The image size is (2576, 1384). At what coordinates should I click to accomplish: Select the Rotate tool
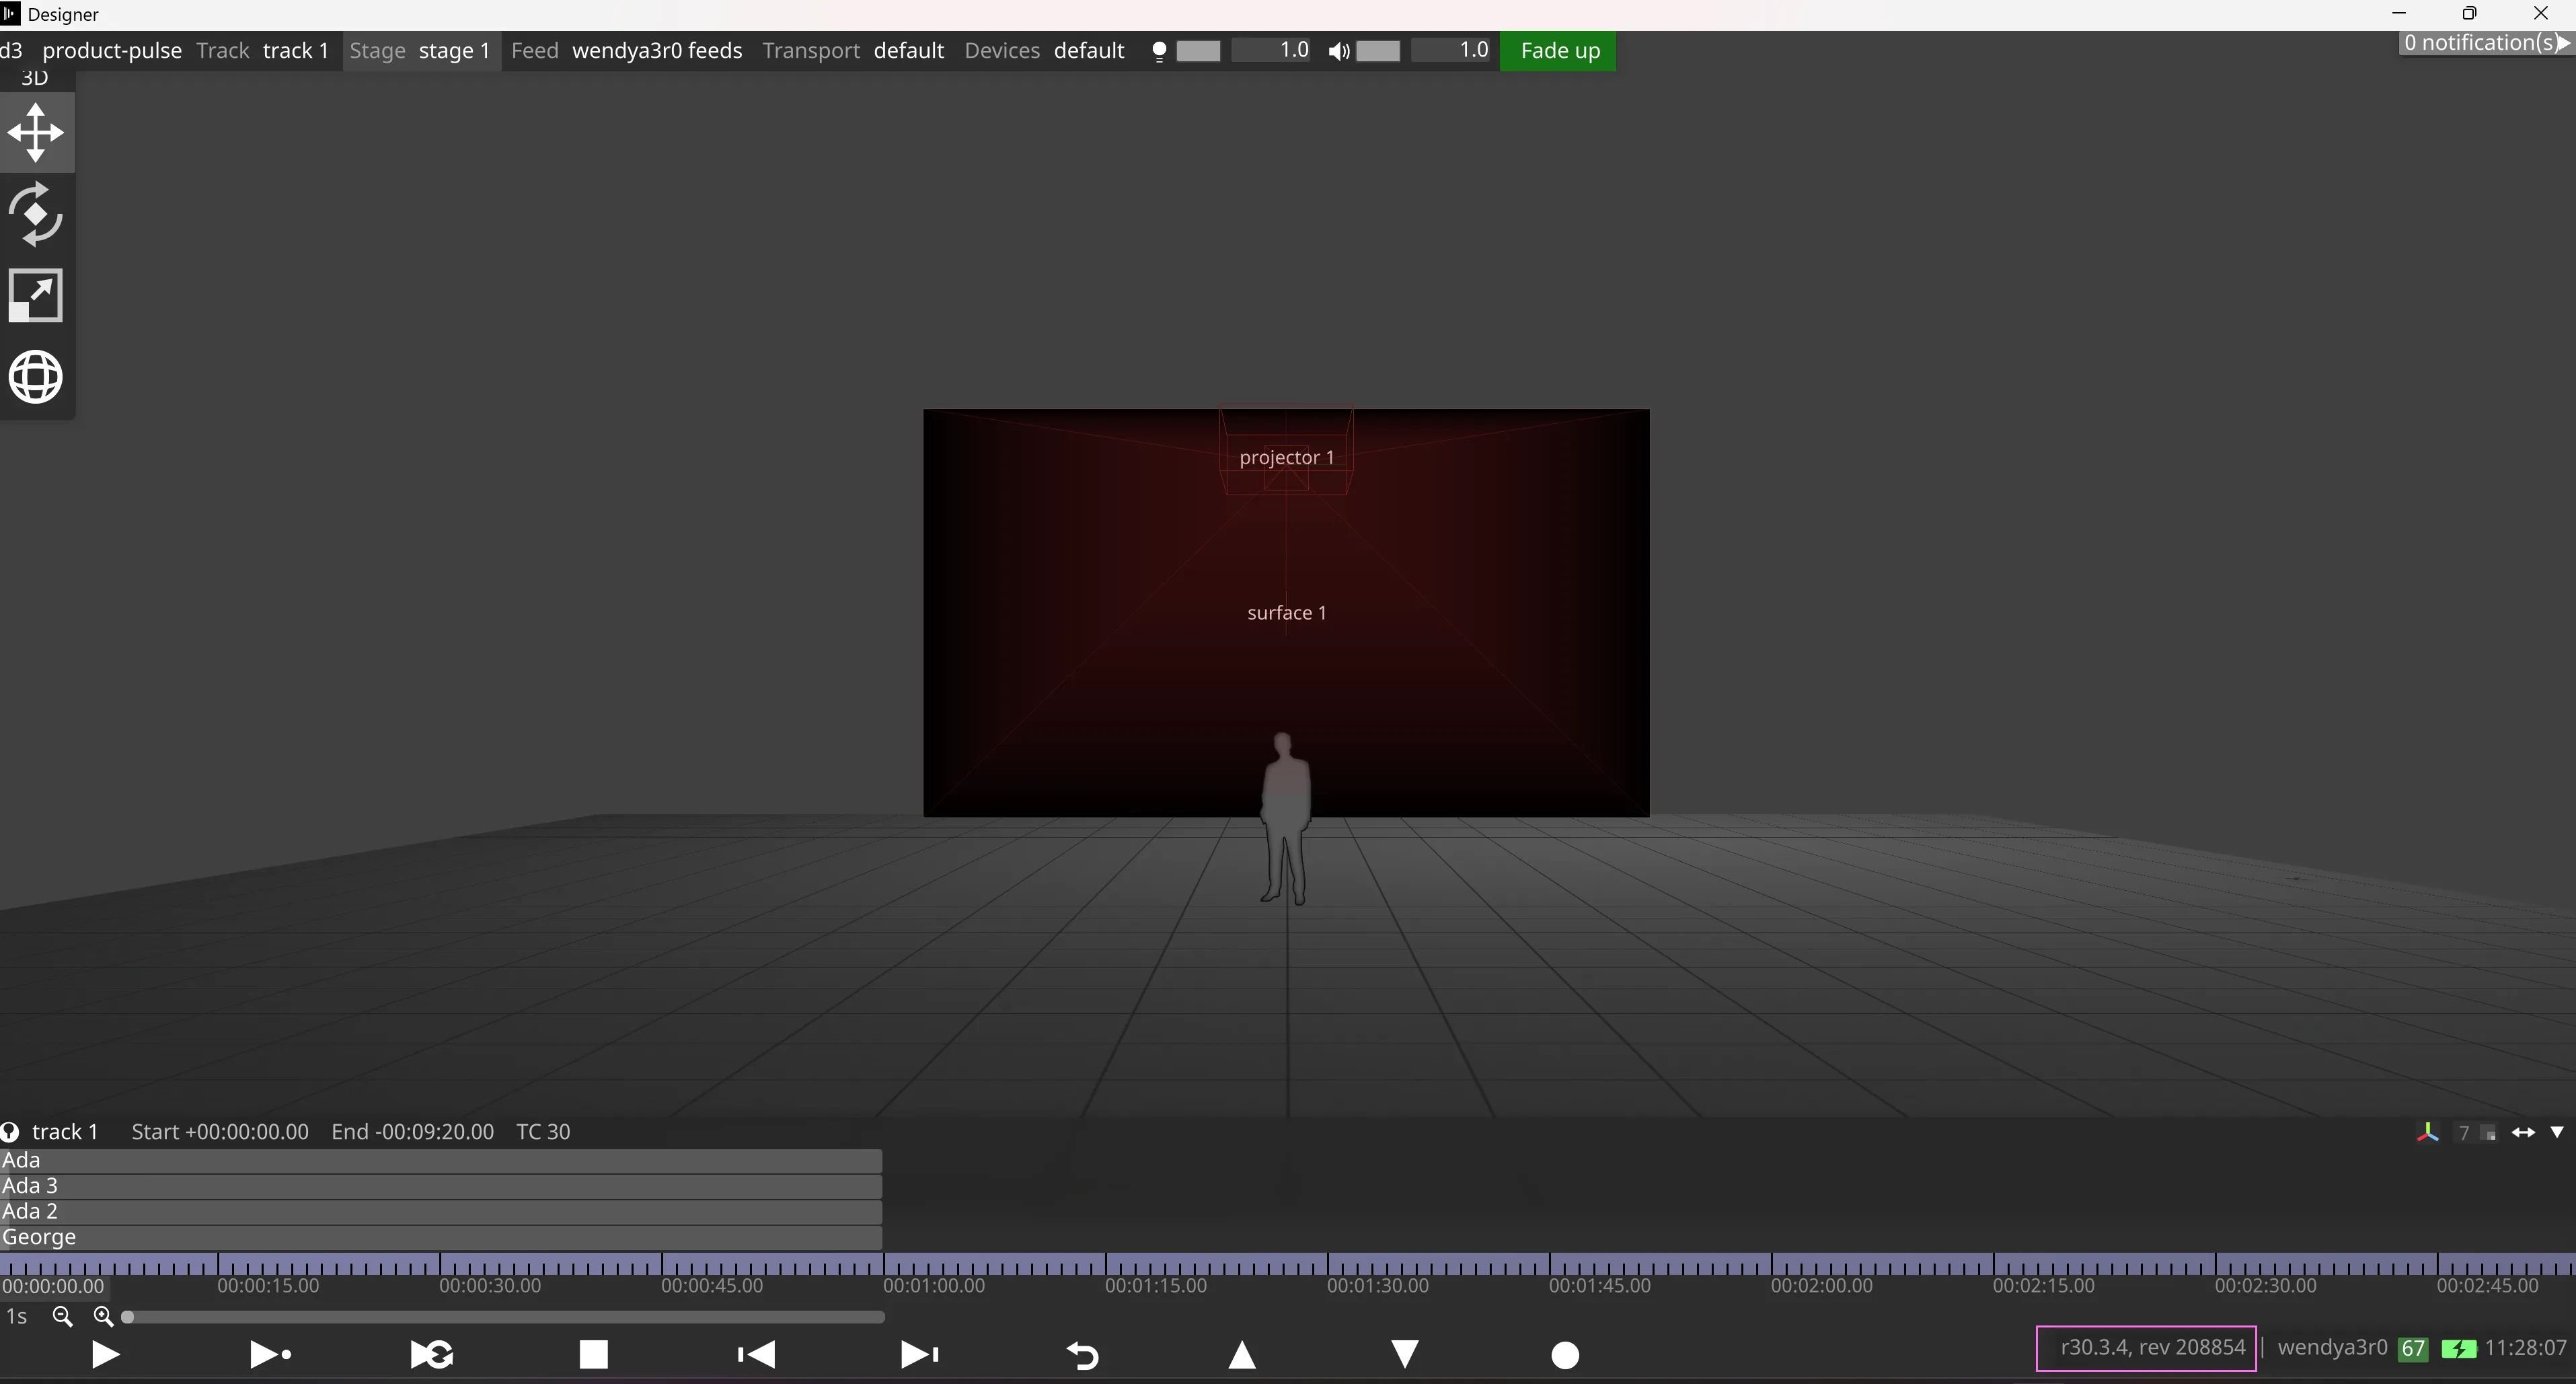click(x=36, y=214)
